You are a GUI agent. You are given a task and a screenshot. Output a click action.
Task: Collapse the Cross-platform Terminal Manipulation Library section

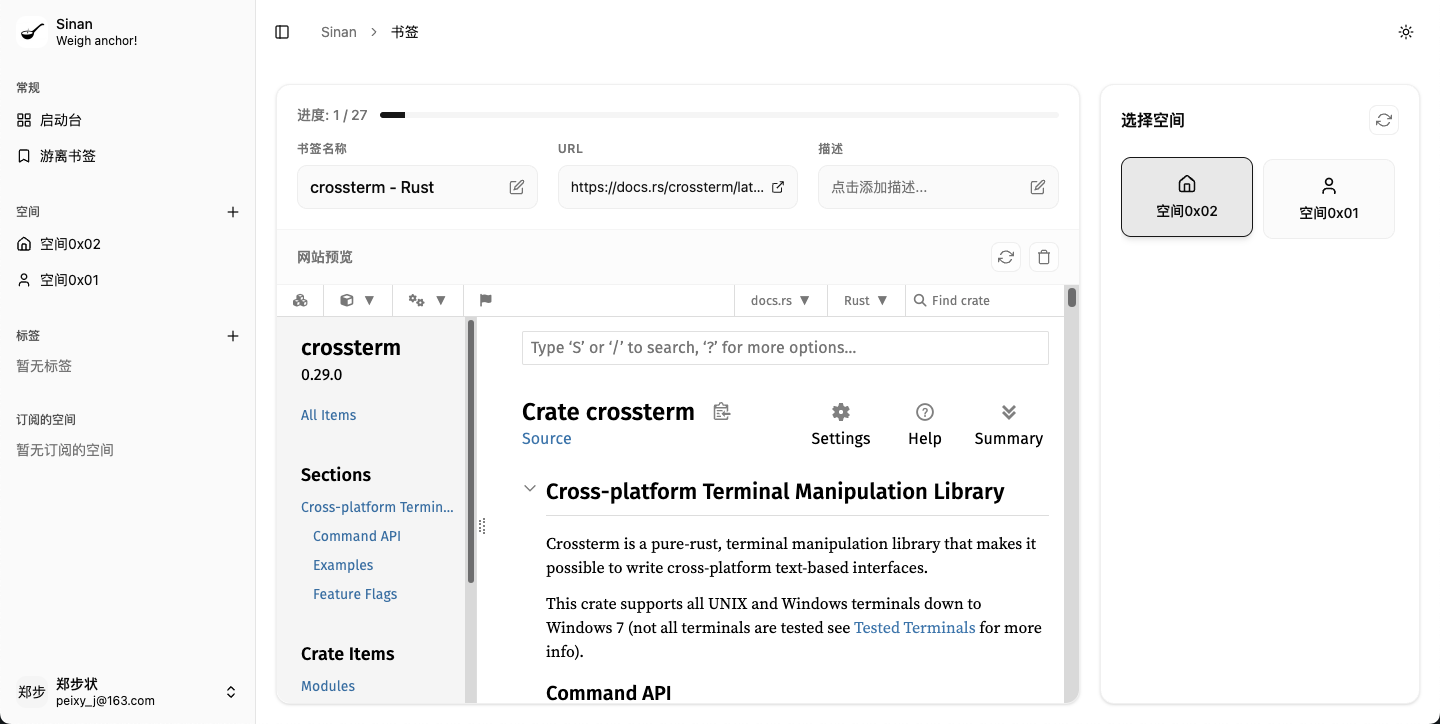(529, 489)
